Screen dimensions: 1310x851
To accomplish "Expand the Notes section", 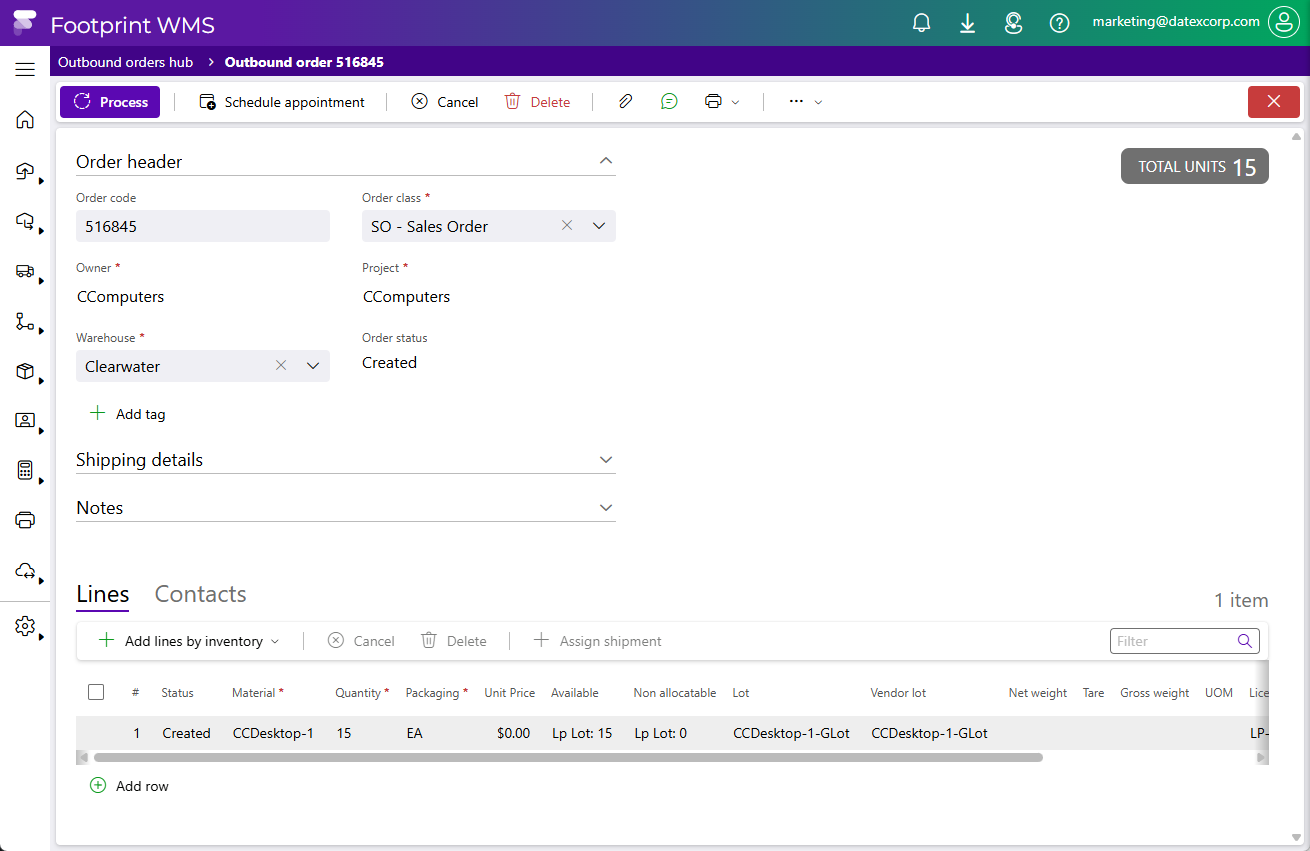I will tap(605, 508).
